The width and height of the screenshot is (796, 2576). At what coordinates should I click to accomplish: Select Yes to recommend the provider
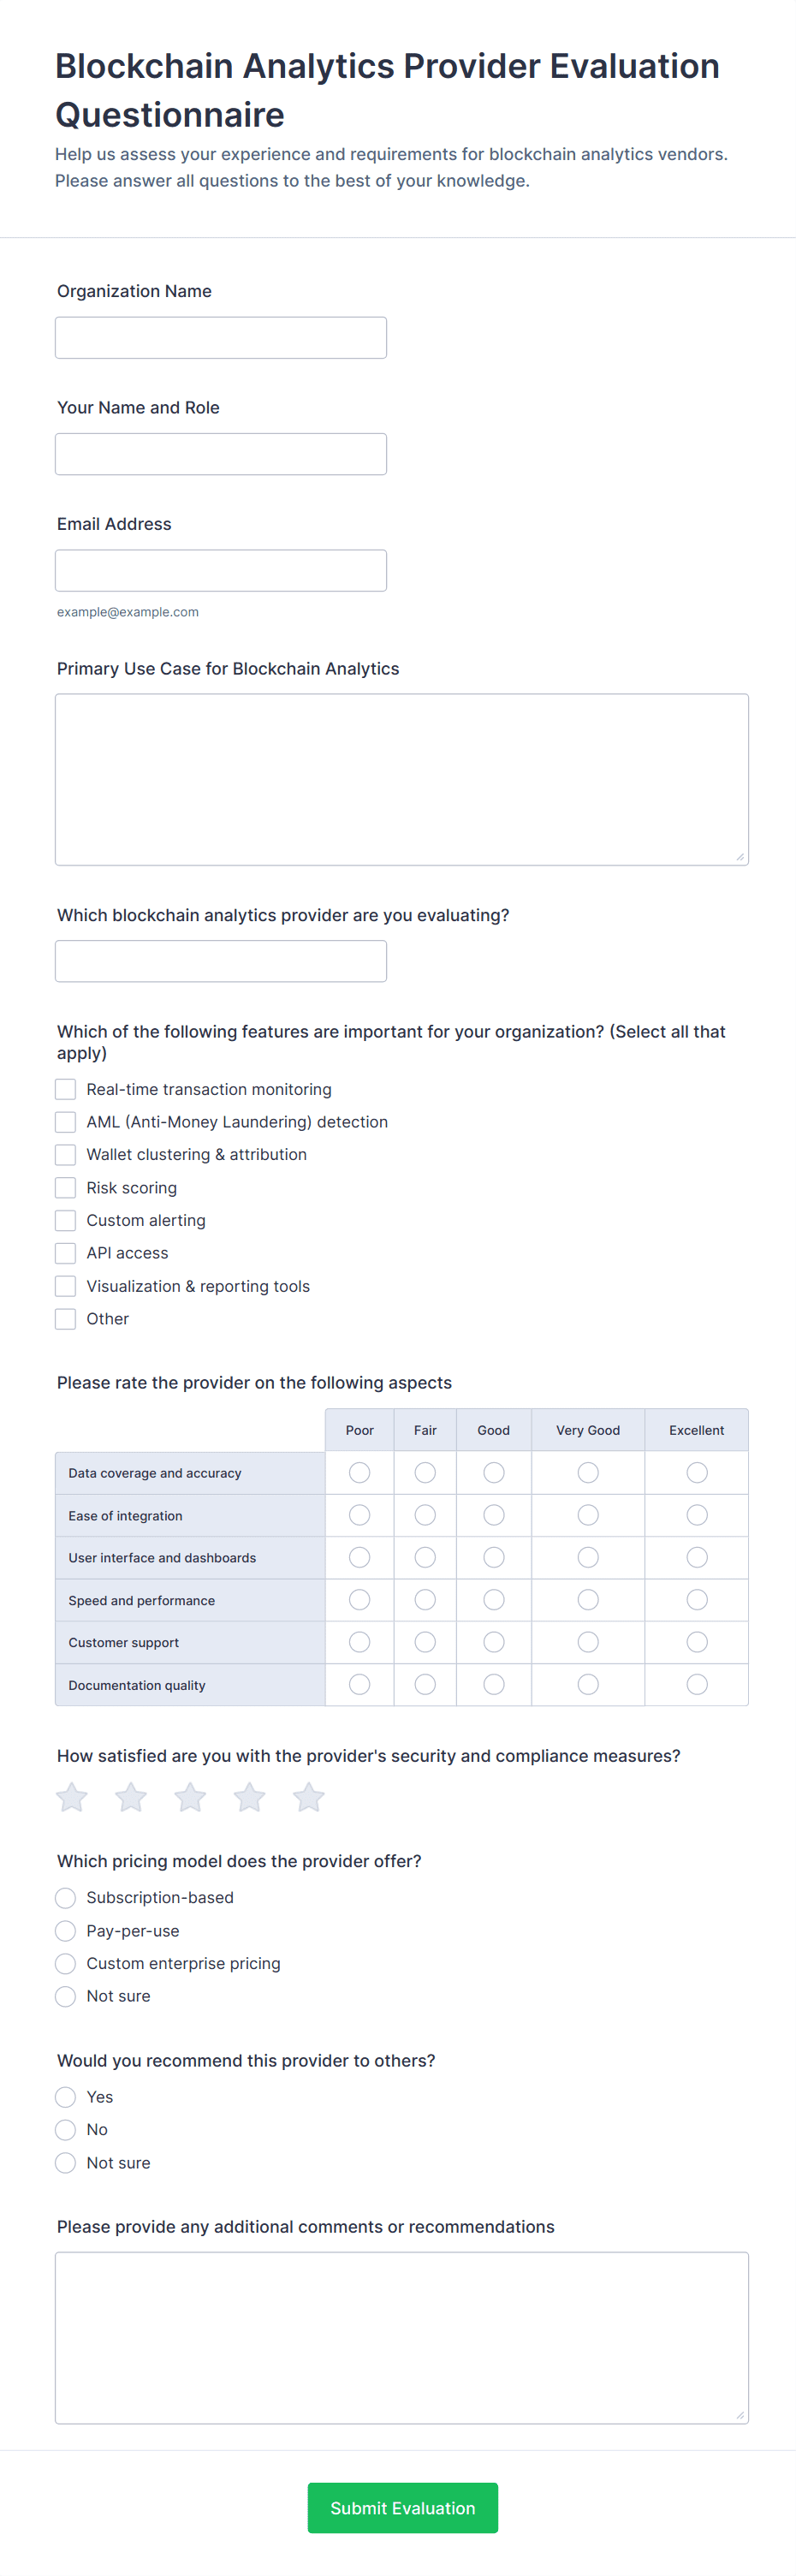(66, 2096)
